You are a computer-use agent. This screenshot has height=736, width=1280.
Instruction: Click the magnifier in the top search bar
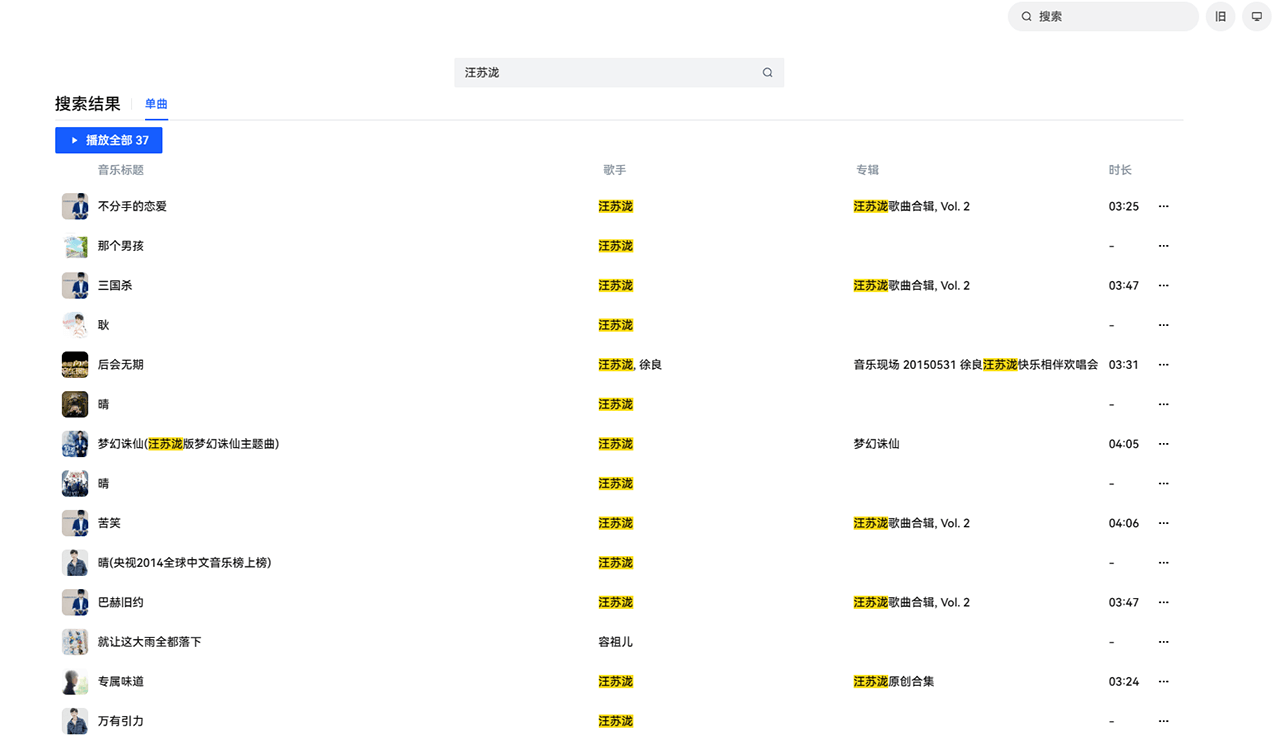pyautogui.click(x=1026, y=16)
